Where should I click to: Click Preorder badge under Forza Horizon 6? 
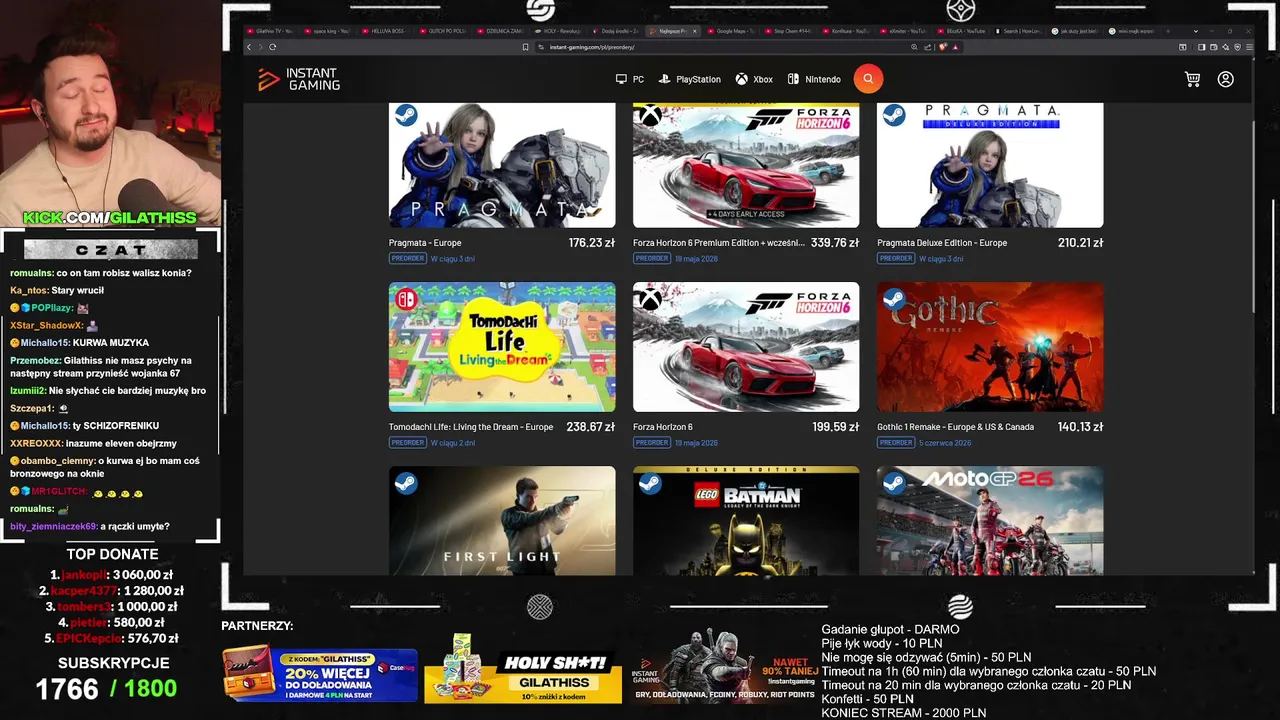[652, 442]
